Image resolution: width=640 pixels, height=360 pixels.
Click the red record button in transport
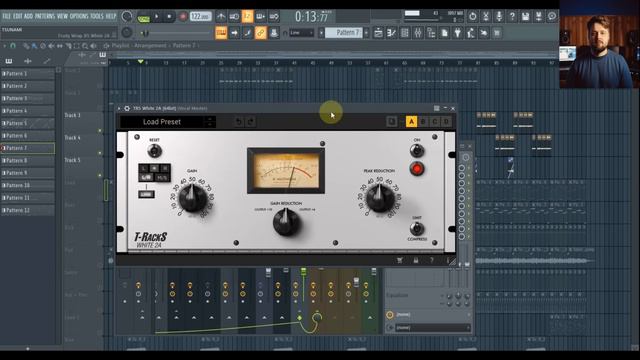[183, 17]
